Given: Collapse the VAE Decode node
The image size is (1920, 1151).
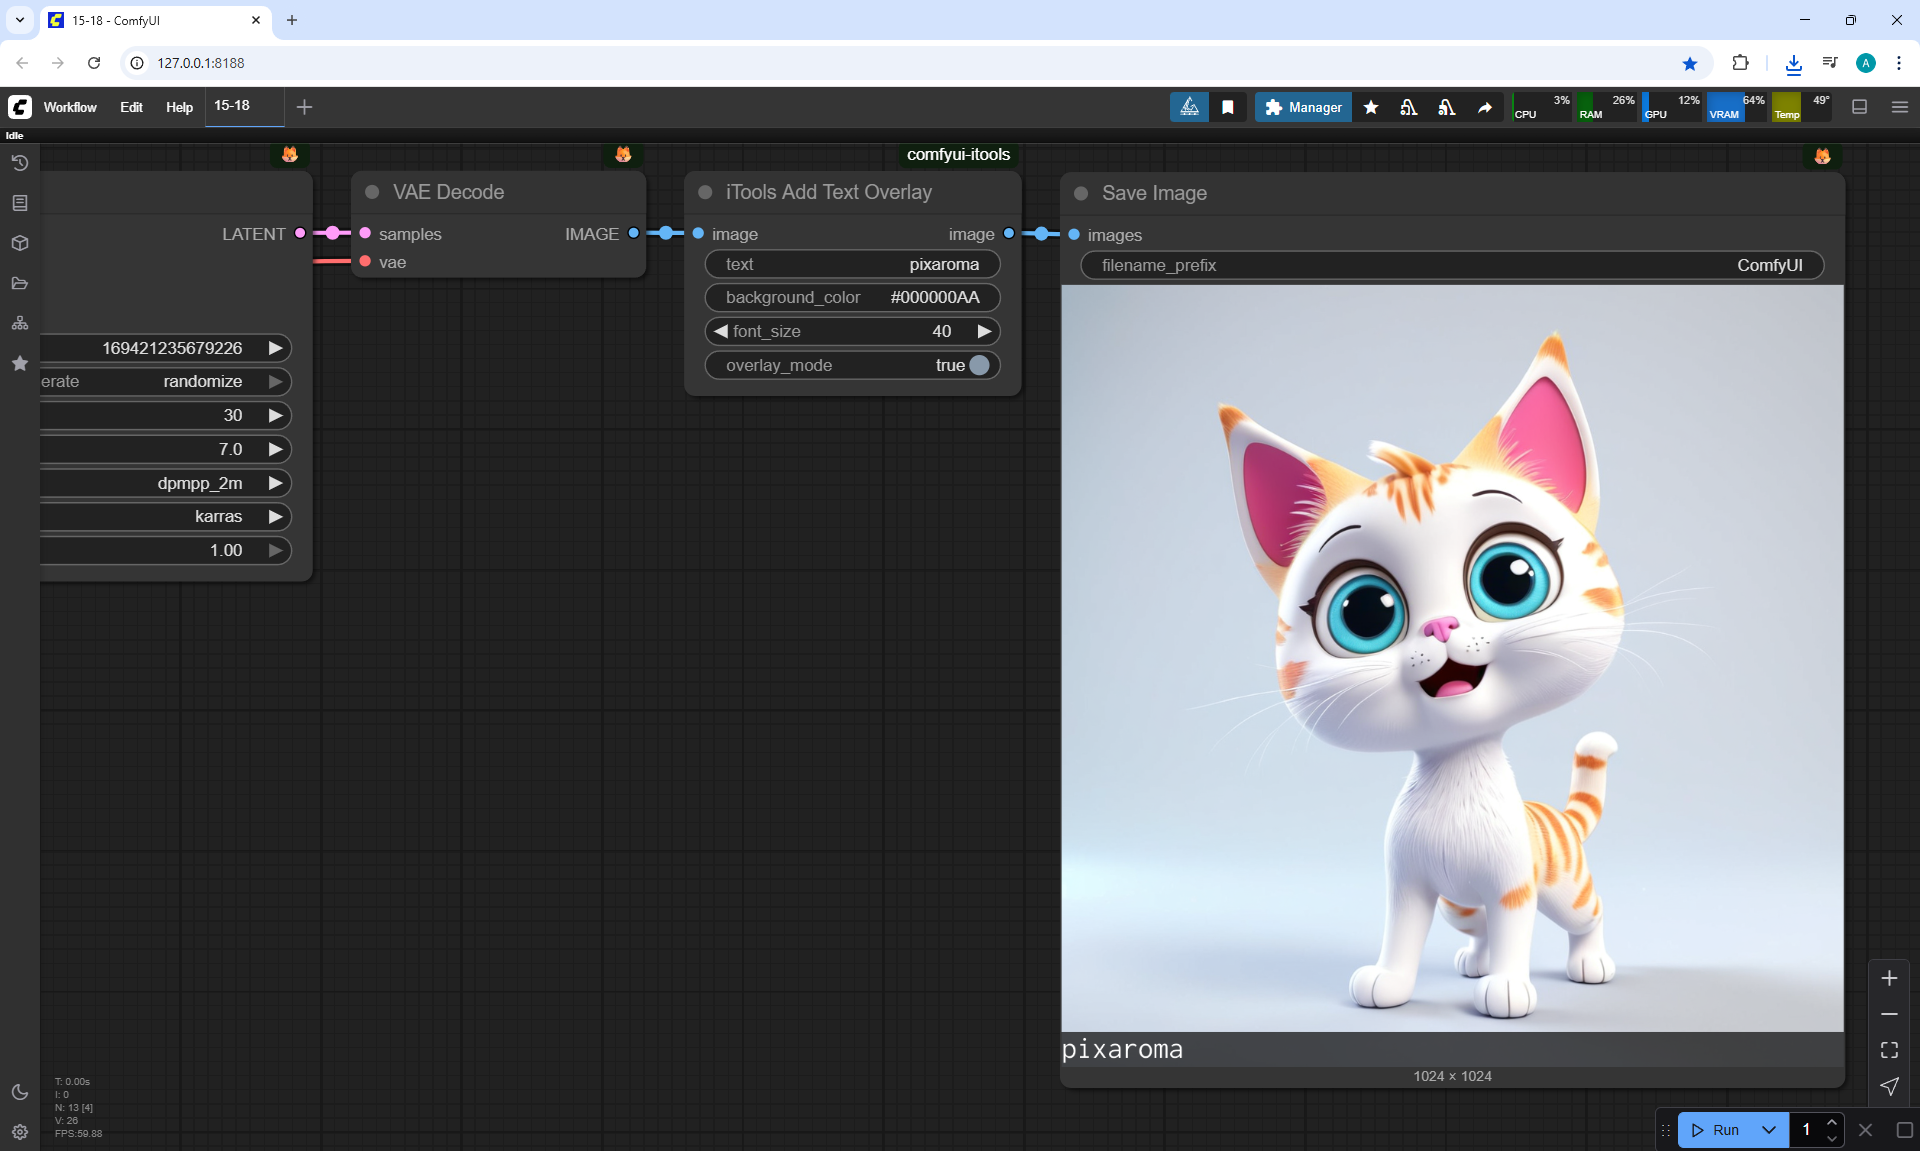Looking at the screenshot, I should [372, 192].
